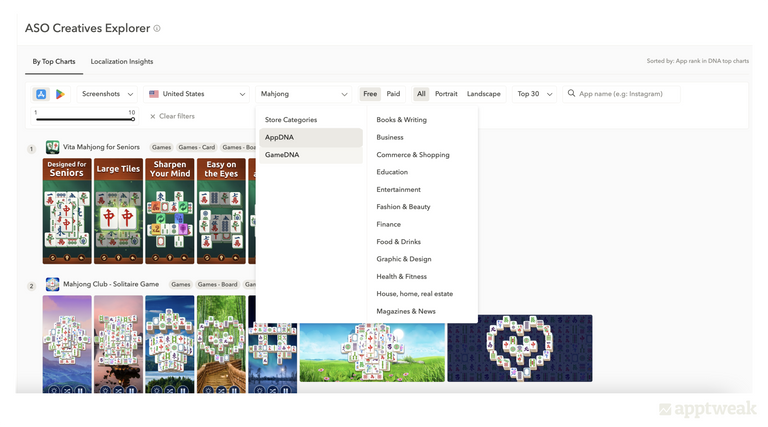768x427 pixels.
Task: Click Mahjong Club - Solitaire Game title
Action: pyautogui.click(x=111, y=284)
